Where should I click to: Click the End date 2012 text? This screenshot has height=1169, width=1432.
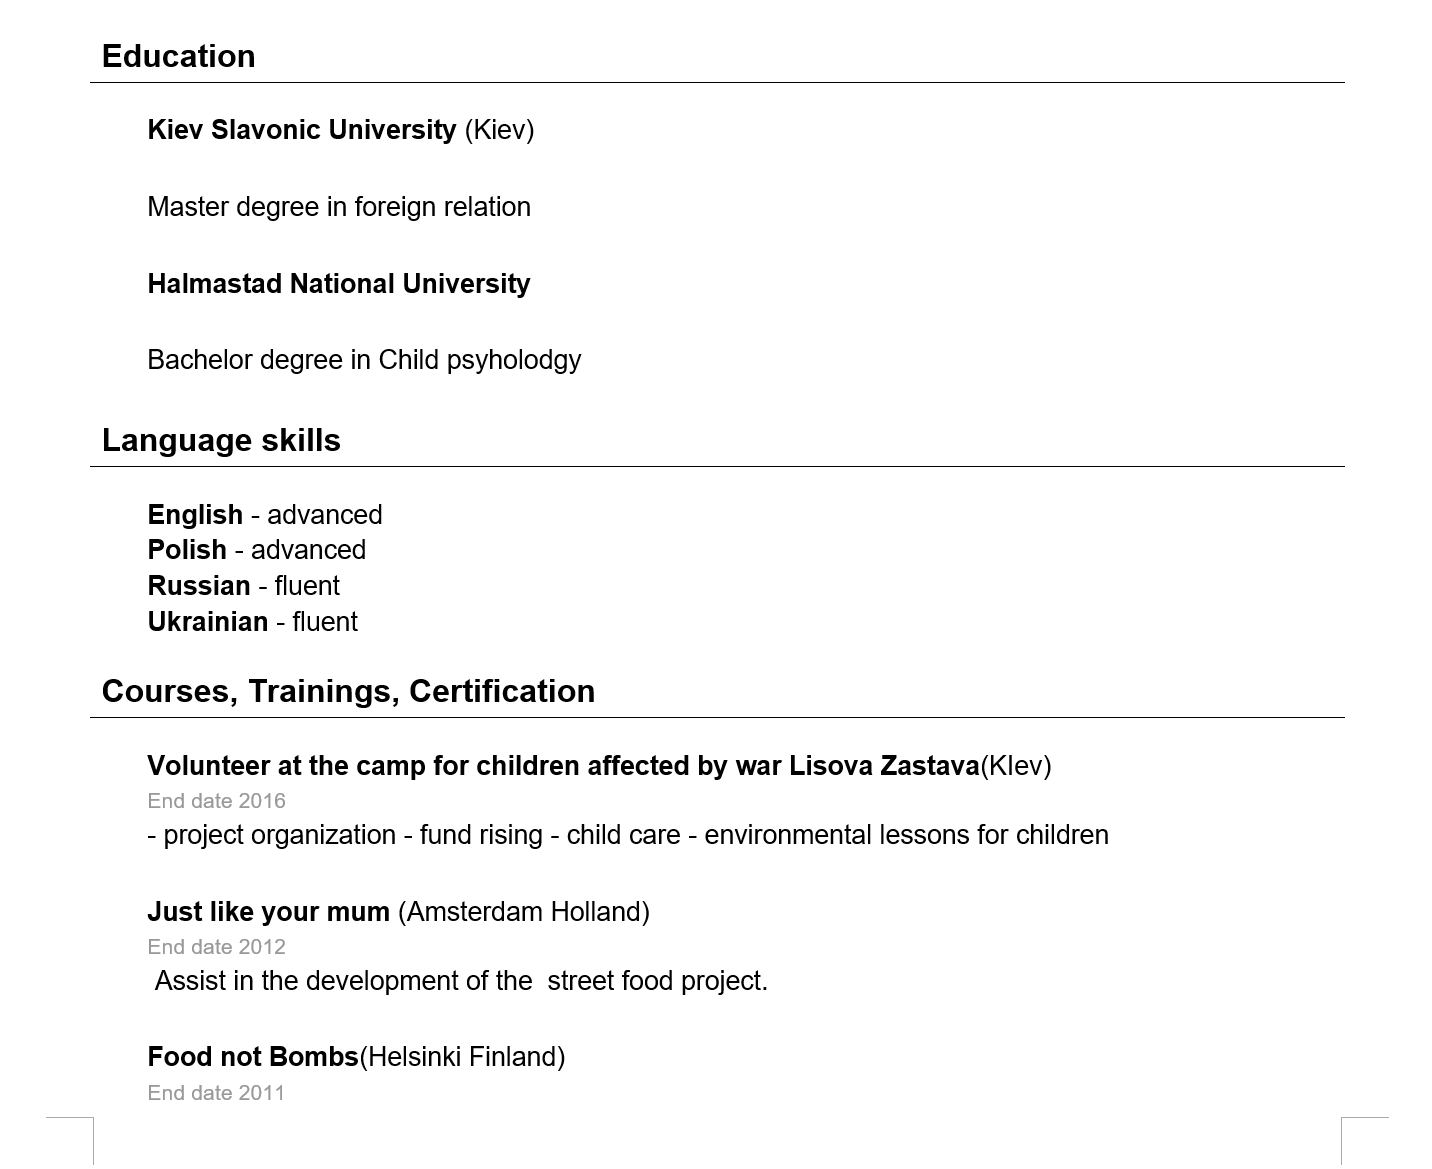(216, 947)
